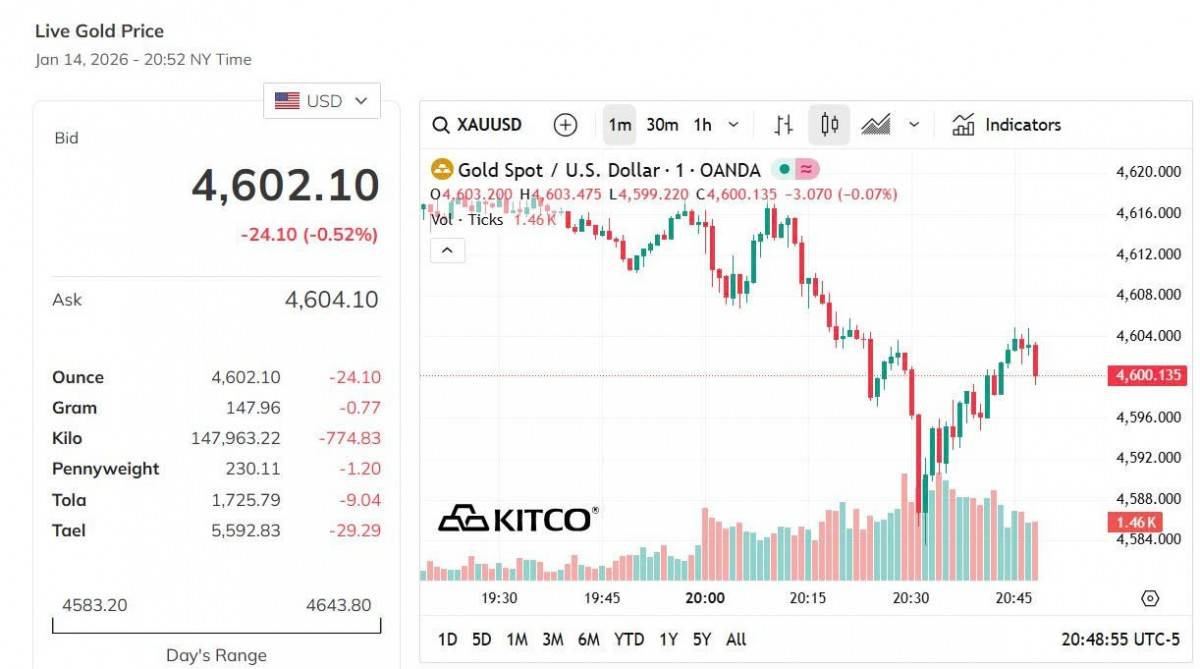Select the bars chart style icon

click(x=784, y=125)
